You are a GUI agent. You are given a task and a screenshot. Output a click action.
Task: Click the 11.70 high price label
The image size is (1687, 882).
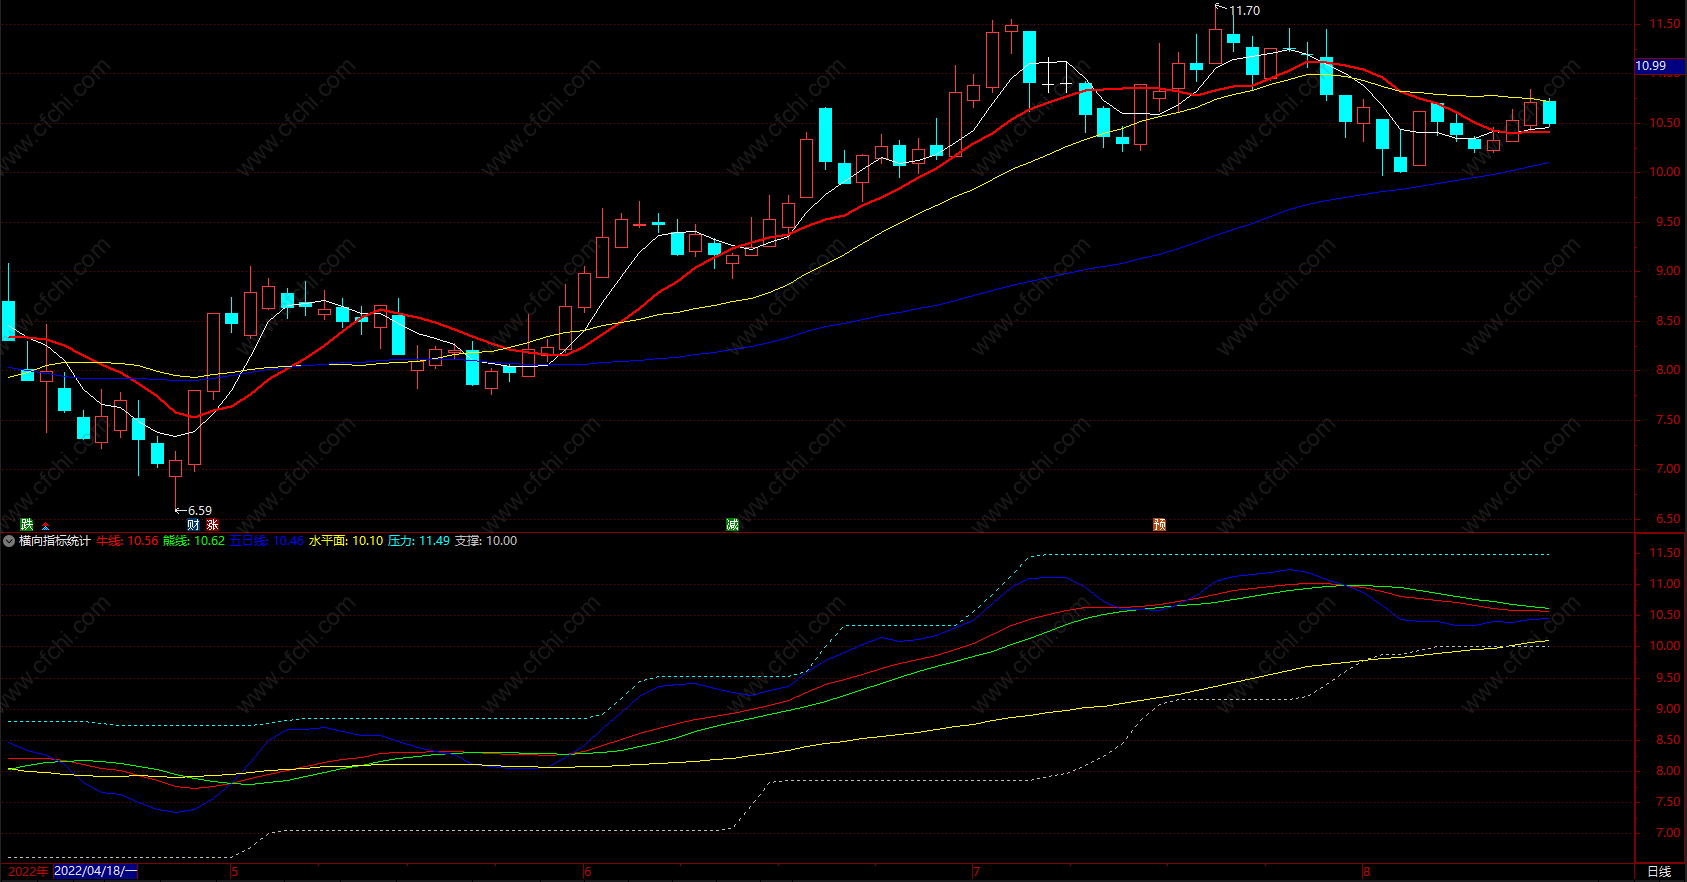click(1245, 11)
